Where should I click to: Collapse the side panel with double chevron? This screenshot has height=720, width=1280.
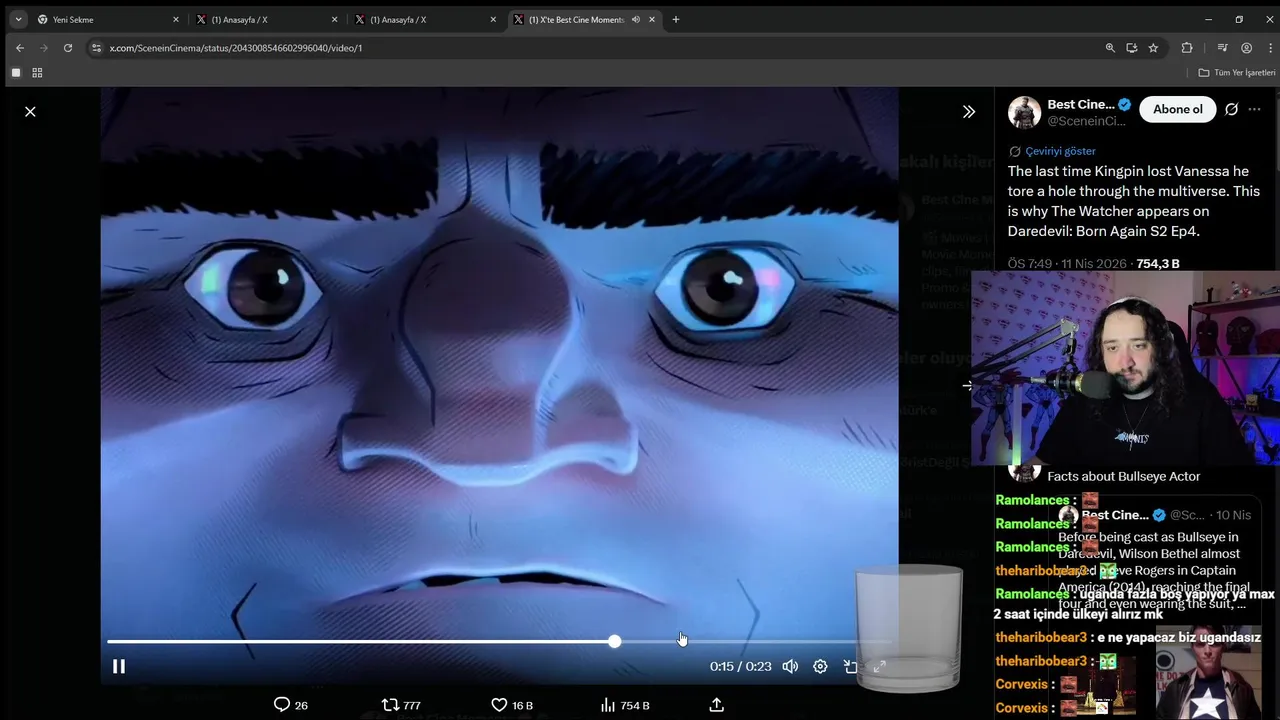point(968,112)
